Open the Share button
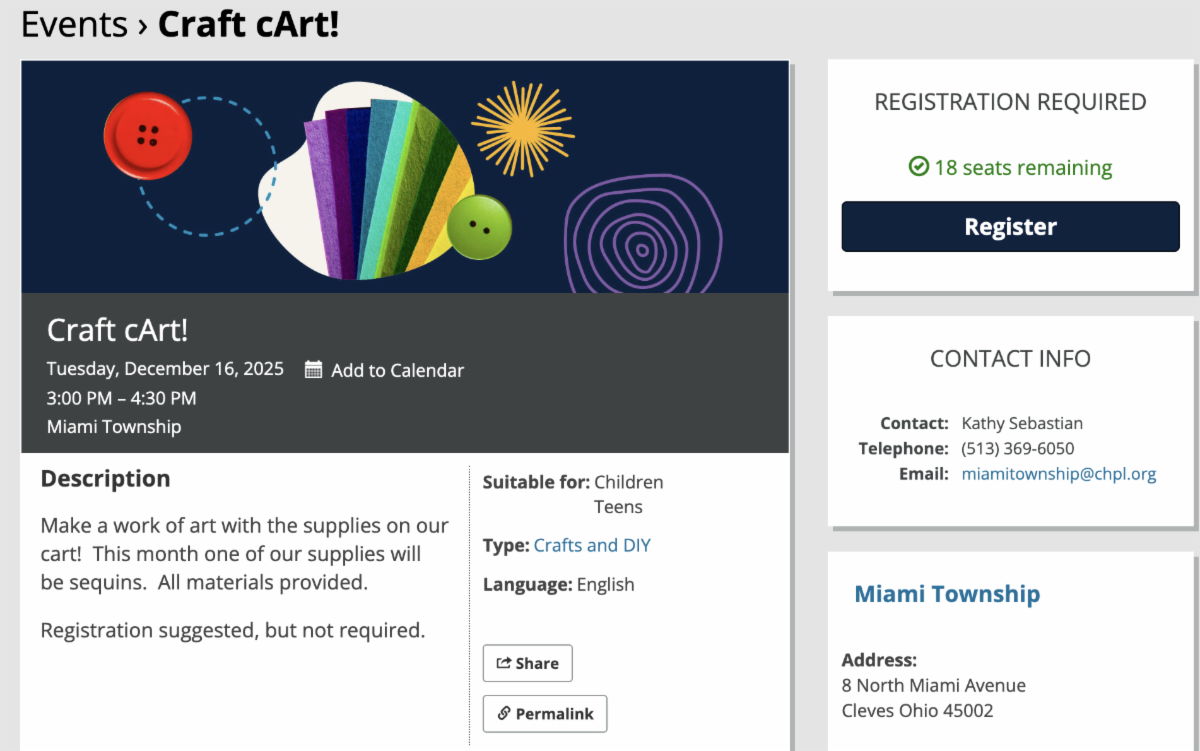This screenshot has height=751, width=1200. (527, 663)
